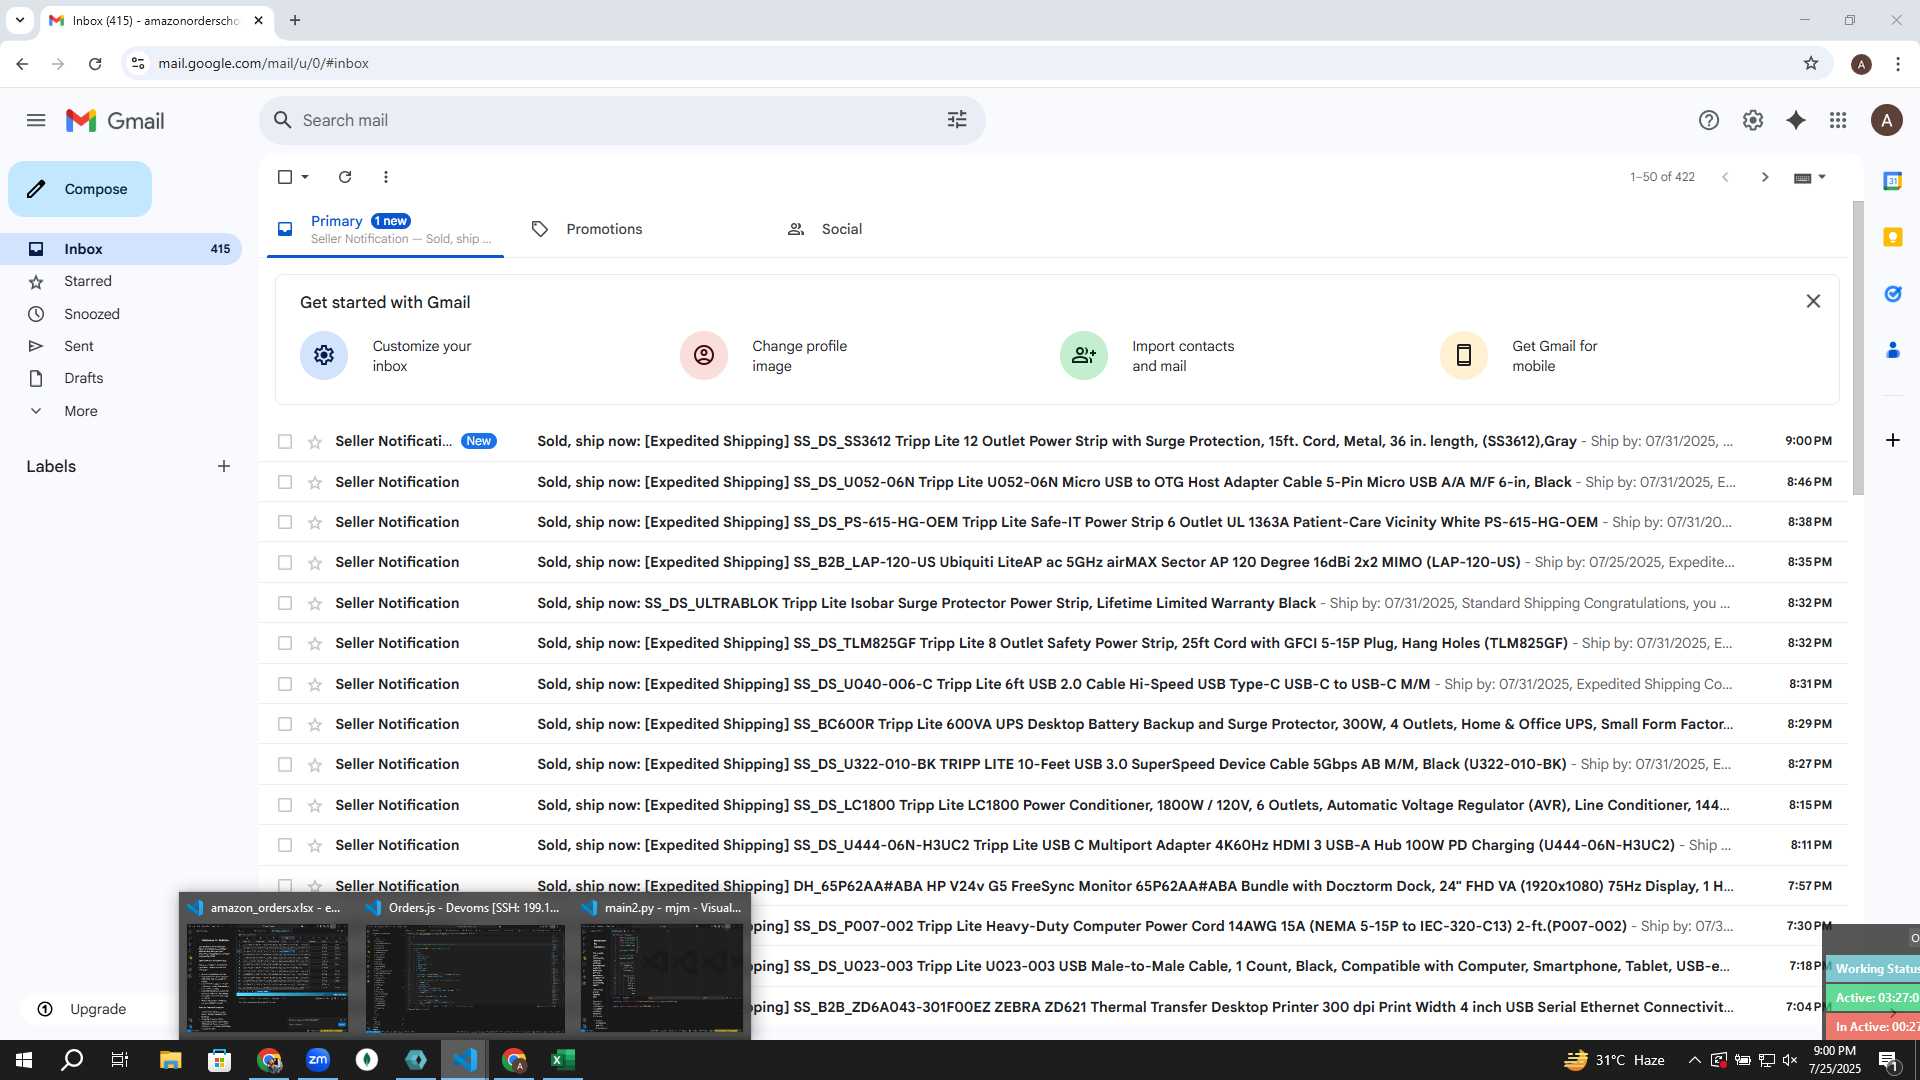Reload the page in Chrome
The height and width of the screenshot is (1080, 1920).
point(95,63)
